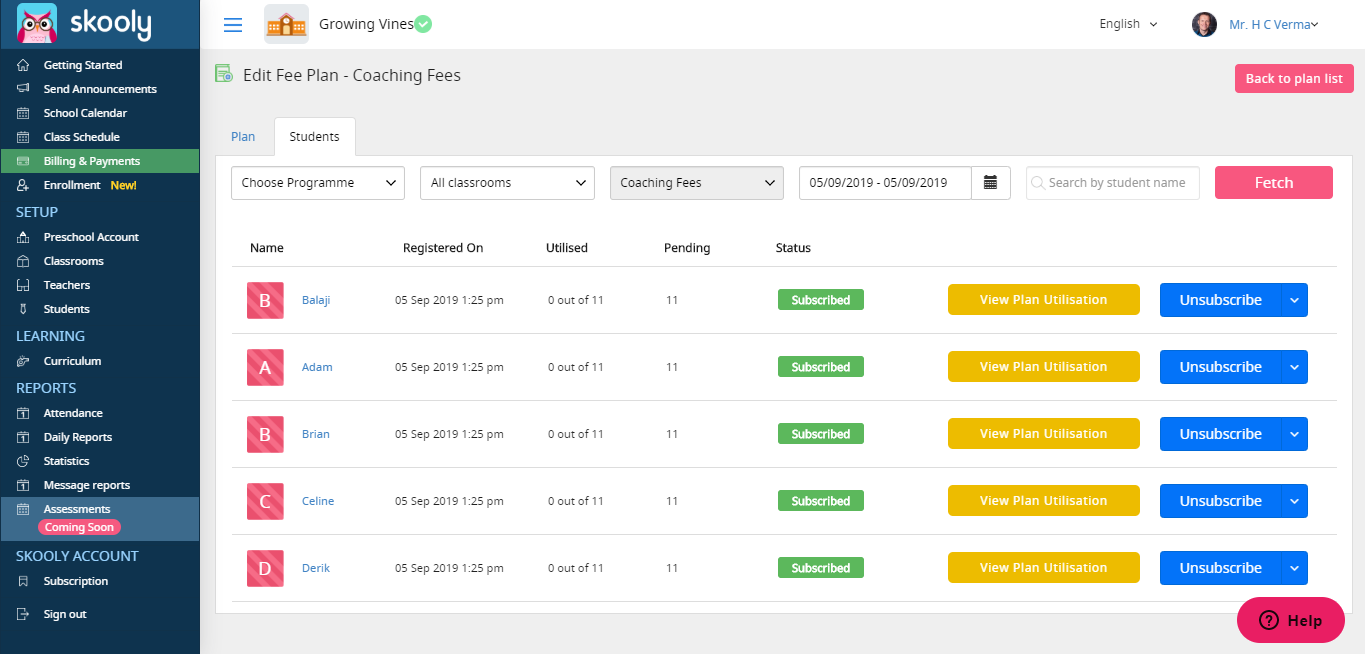This screenshot has width=1365, height=654.
Task: Click Celine's '0 out of 11' utilised value
Action: pos(576,501)
